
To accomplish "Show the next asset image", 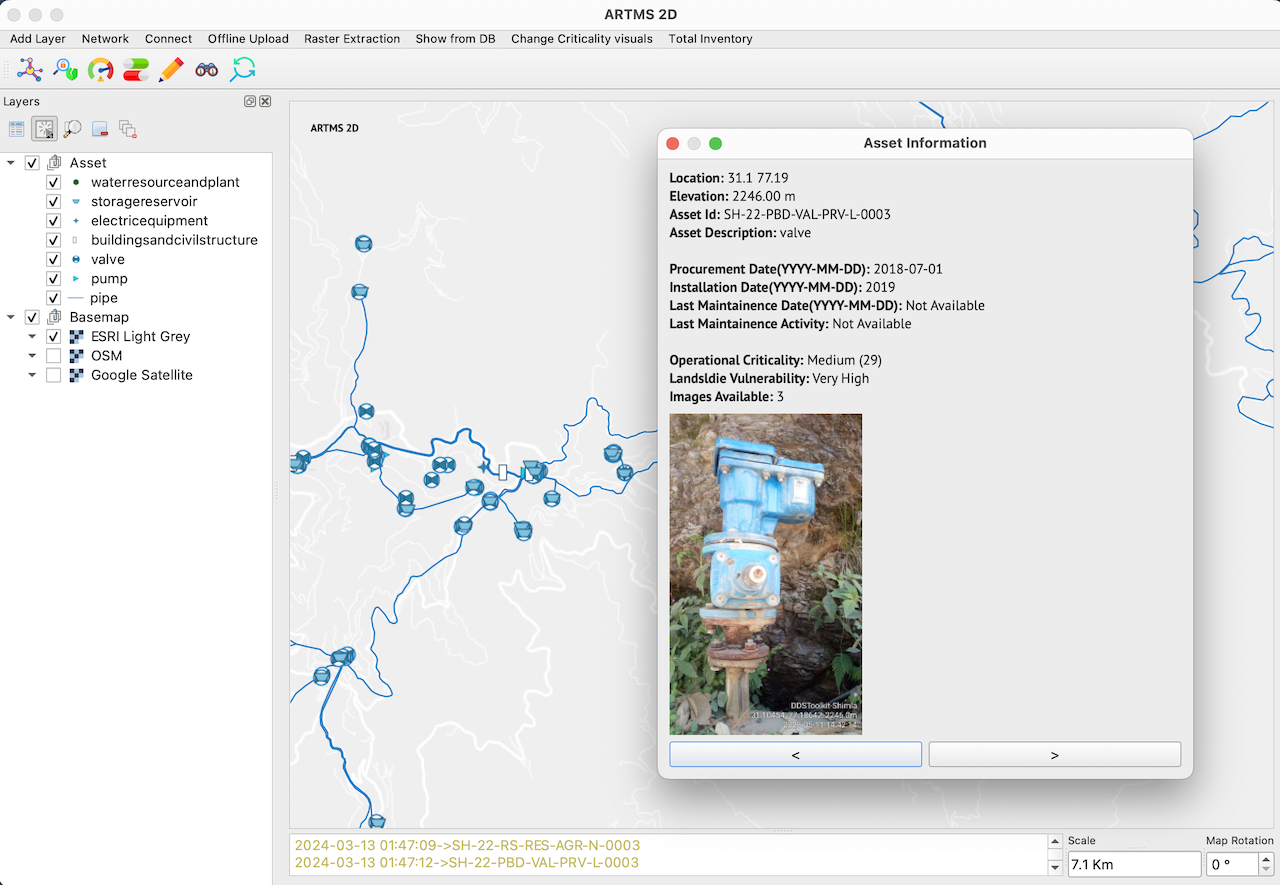I will (1054, 755).
